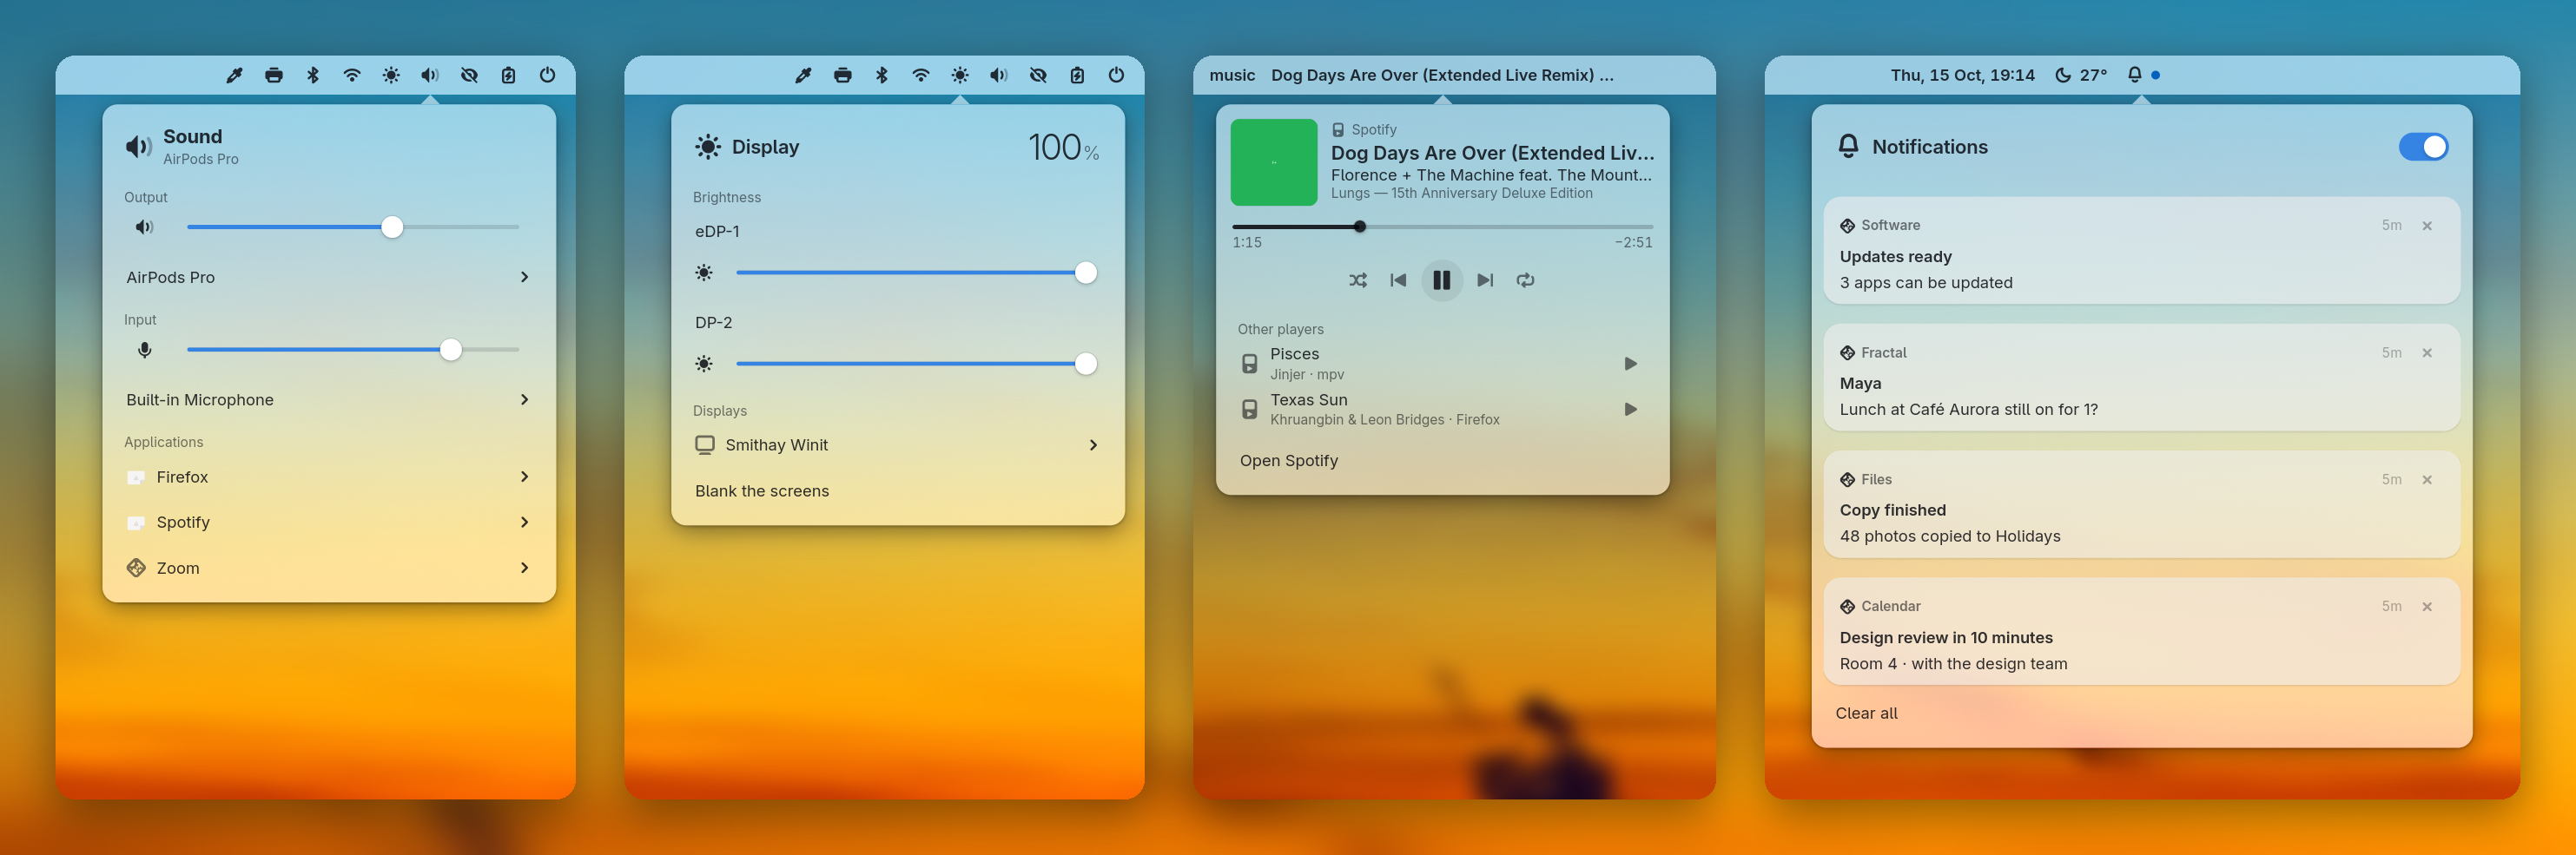Click the Bluetooth icon above the Sound popup
Image resolution: width=2576 pixels, height=855 pixels.
pos(313,75)
